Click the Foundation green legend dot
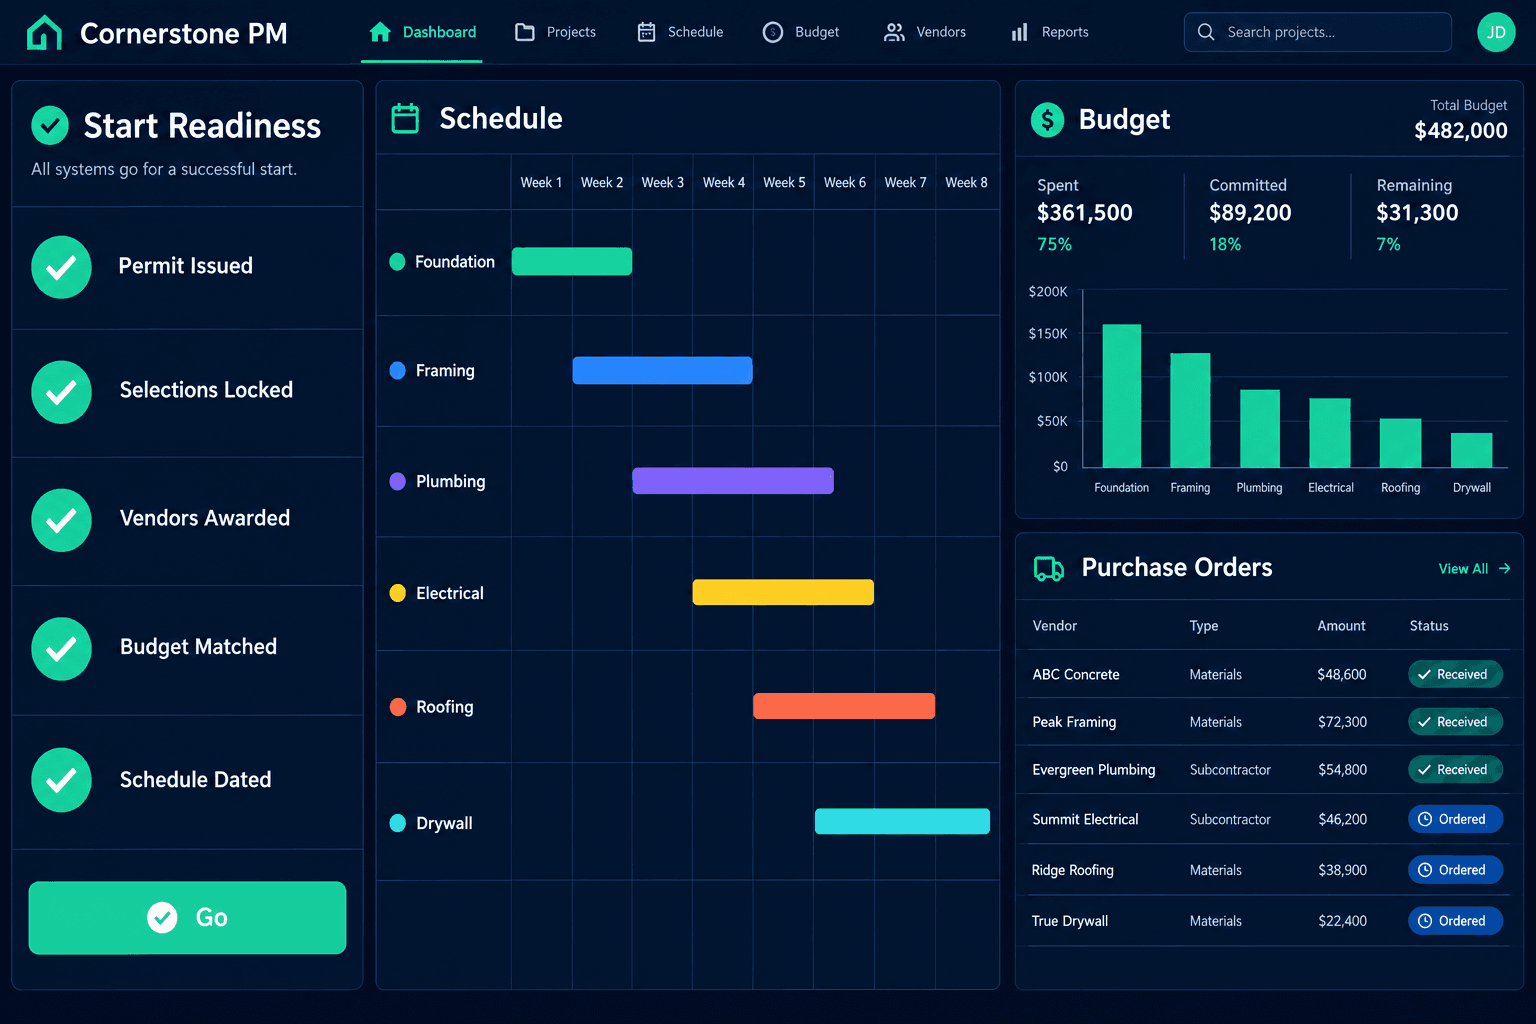Viewport: 1536px width, 1024px height. pos(397,262)
